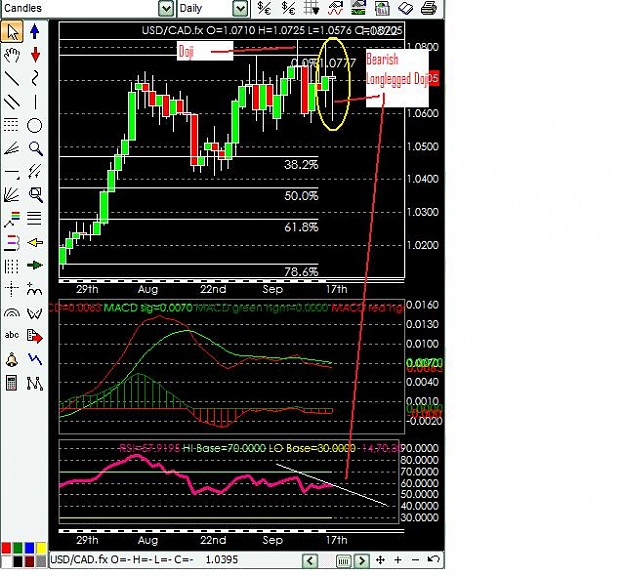This screenshot has width=625, height=576.
Task: Click the plus zoom in button
Action: [x=398, y=560]
